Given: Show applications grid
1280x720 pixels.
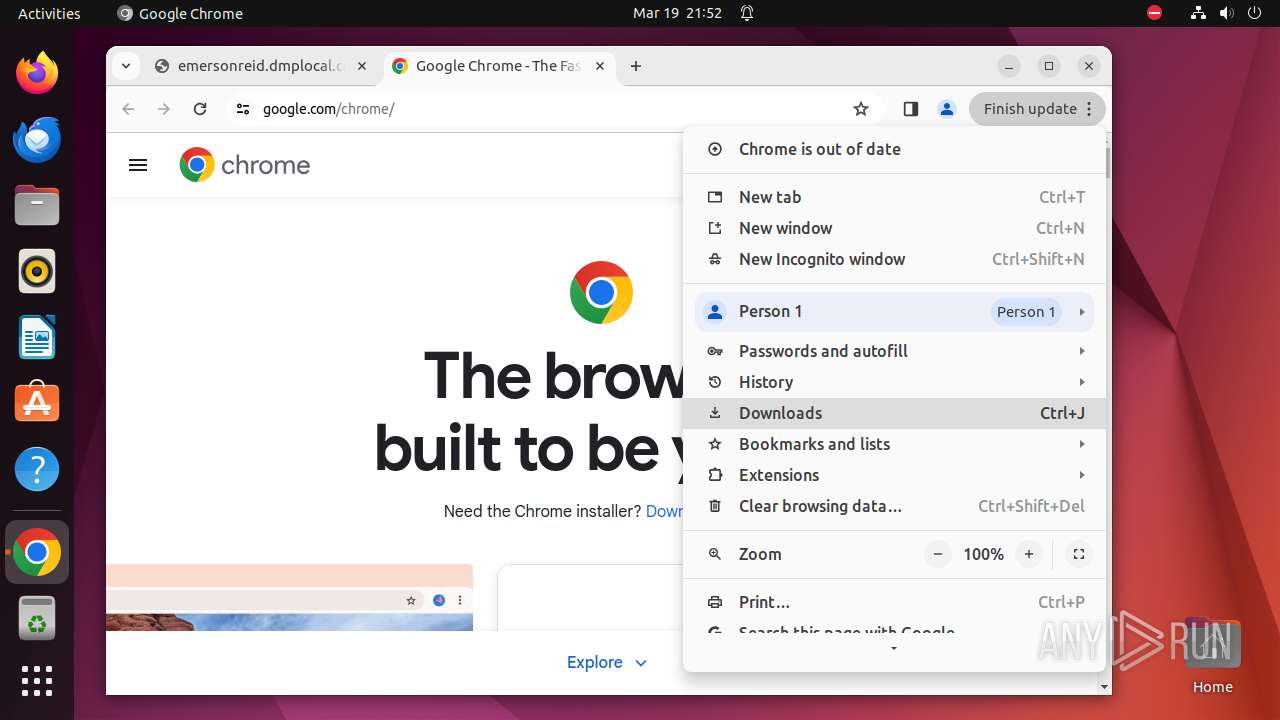Looking at the screenshot, I should pyautogui.click(x=37, y=681).
